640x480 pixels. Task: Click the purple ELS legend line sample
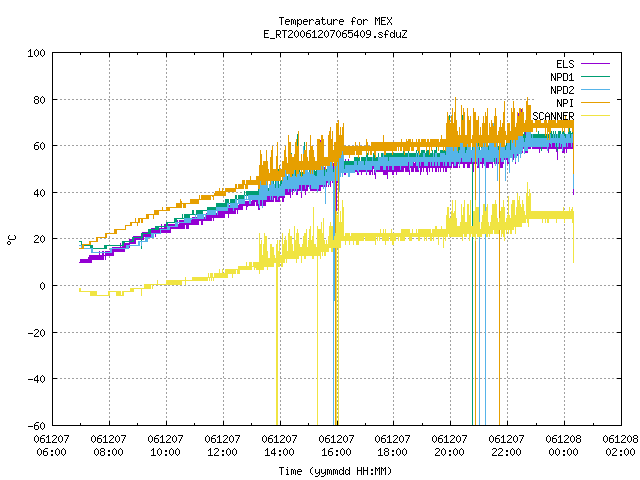595,64
